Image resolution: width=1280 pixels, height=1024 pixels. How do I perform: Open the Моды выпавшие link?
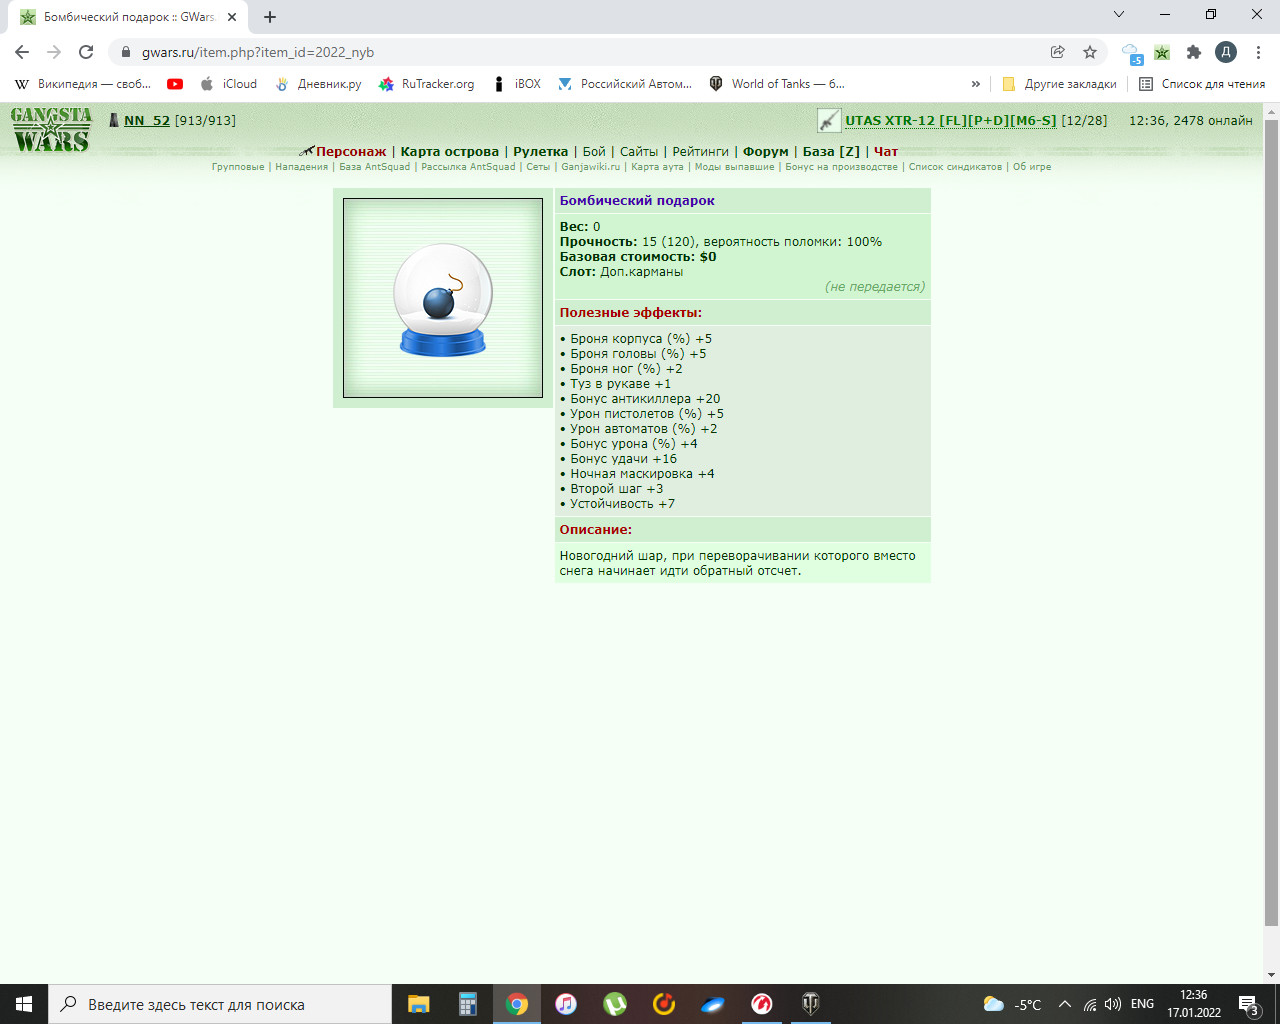pyautogui.click(x=734, y=167)
